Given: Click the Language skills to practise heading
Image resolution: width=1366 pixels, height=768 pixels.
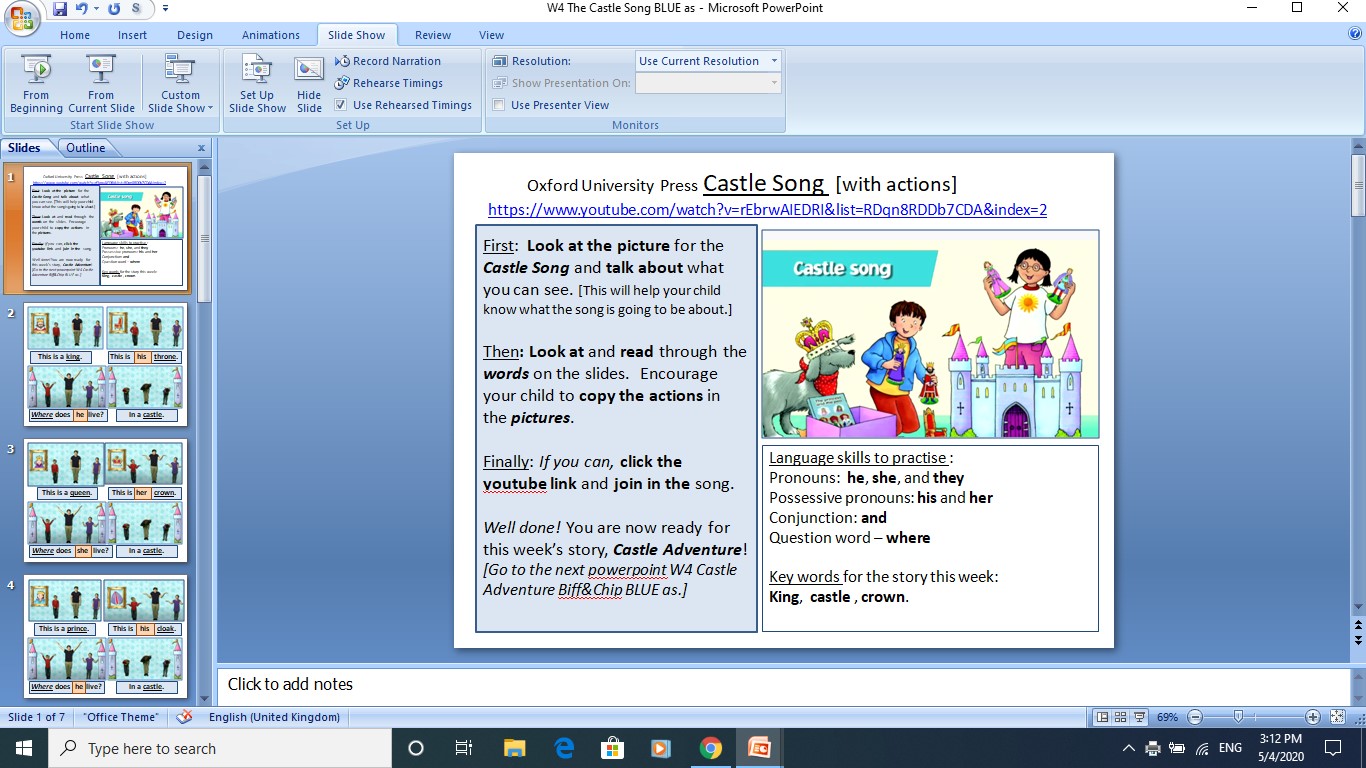Looking at the screenshot, I should 861,458.
